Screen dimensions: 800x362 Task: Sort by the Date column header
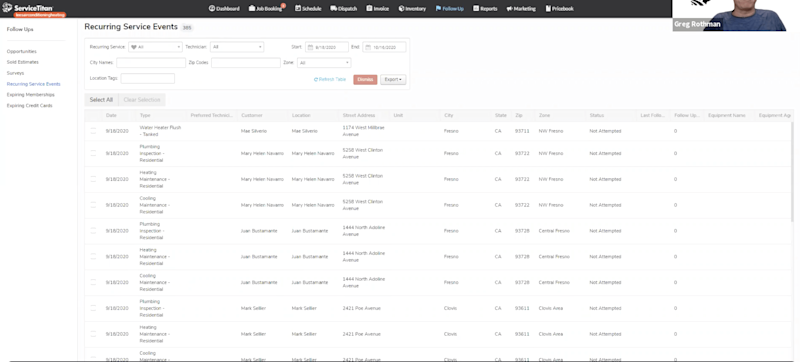(x=111, y=116)
